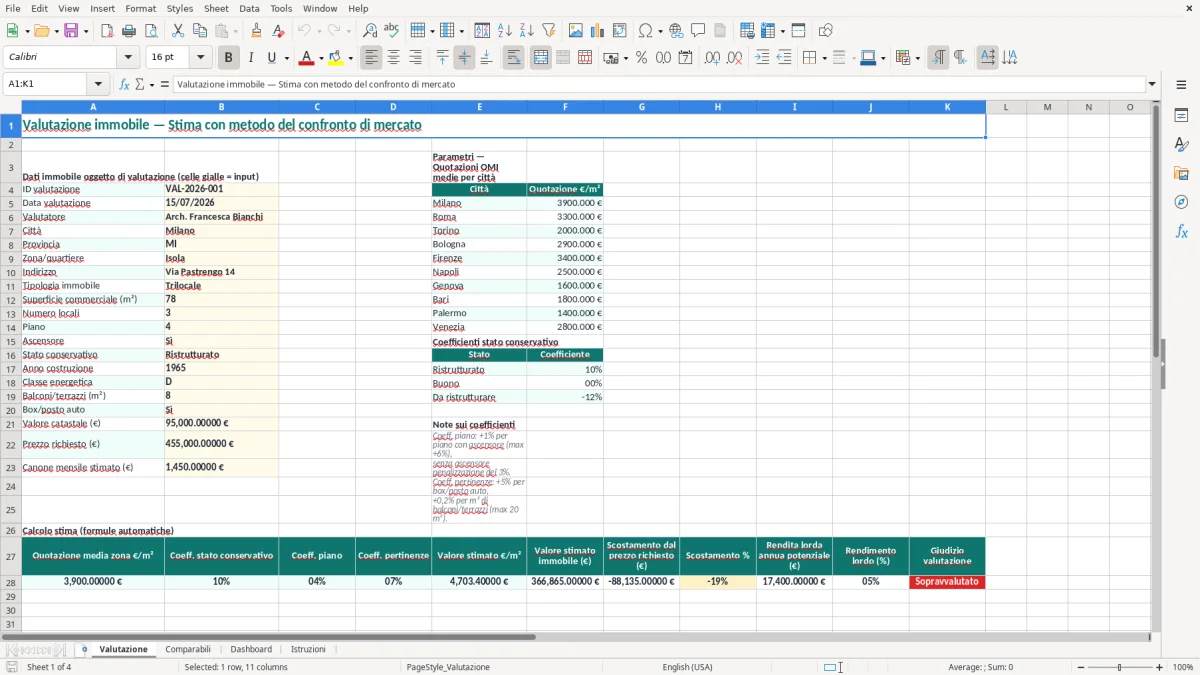This screenshot has width=1200, height=675.
Task: Insert hyperlink icon
Action: (x=676, y=31)
